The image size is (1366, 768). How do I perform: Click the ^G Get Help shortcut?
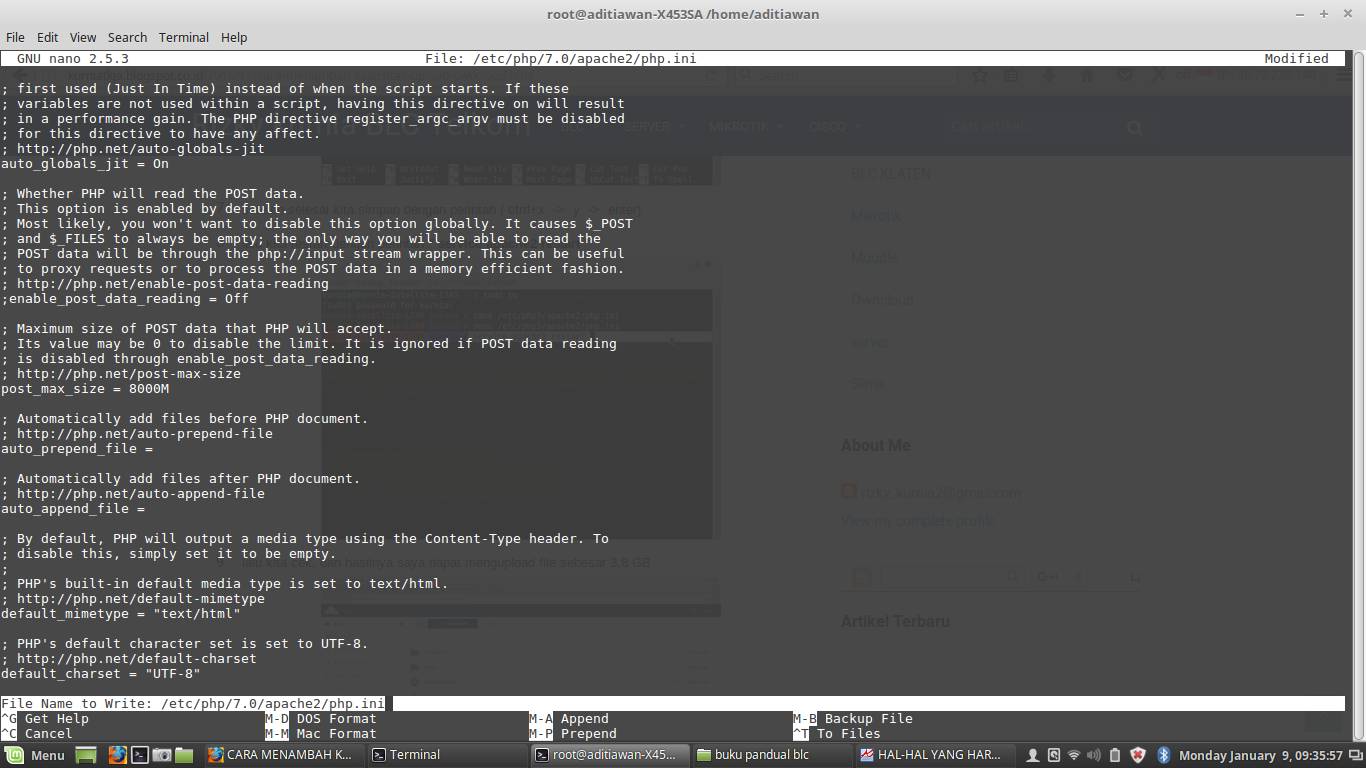(x=45, y=718)
